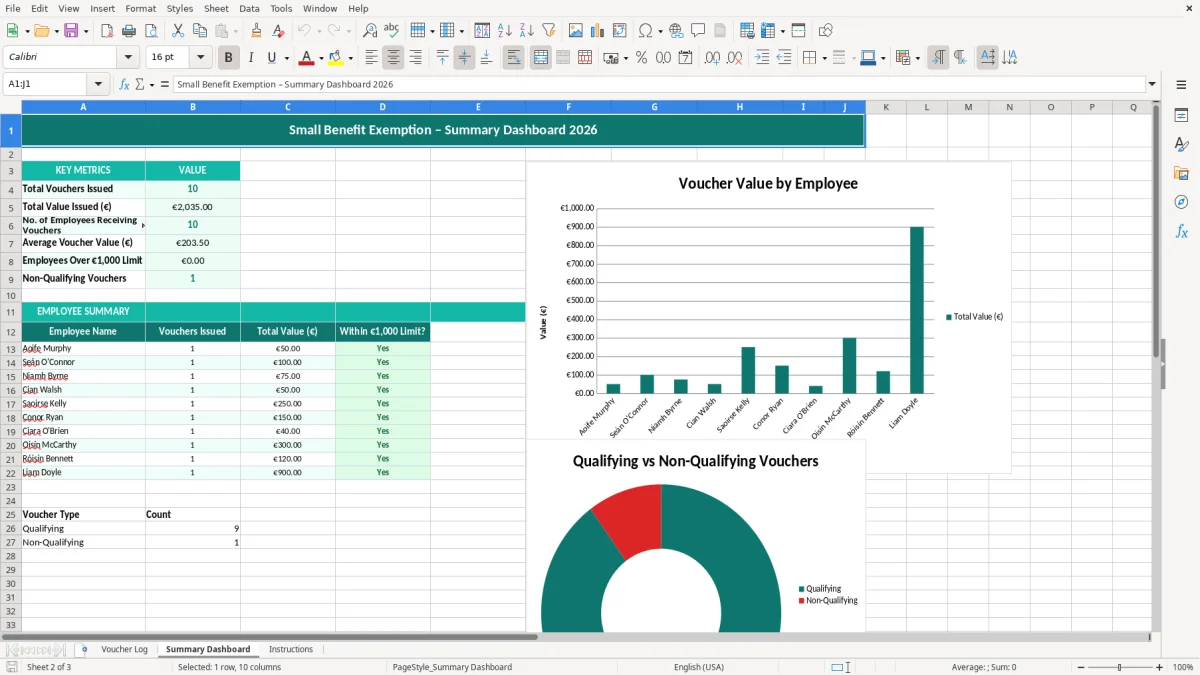Toggle Underline formatting

[271, 58]
